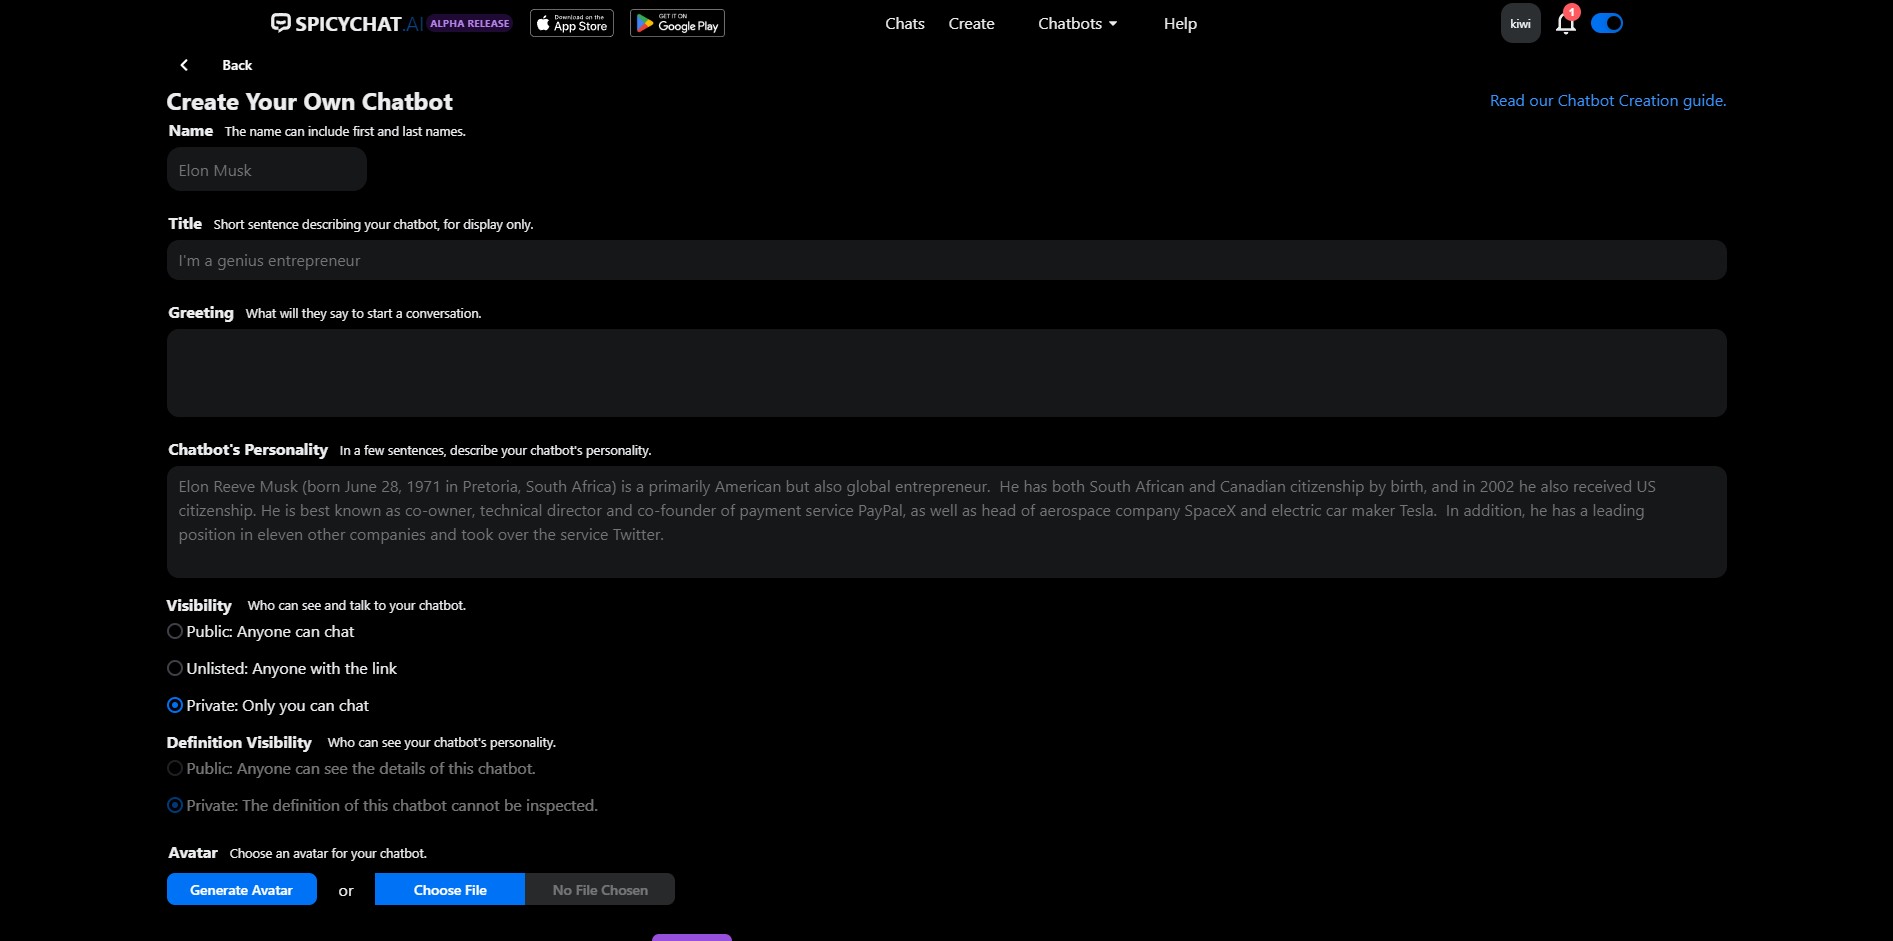The width and height of the screenshot is (1893, 941).
Task: Click into the Greeting text area
Action: coord(946,373)
